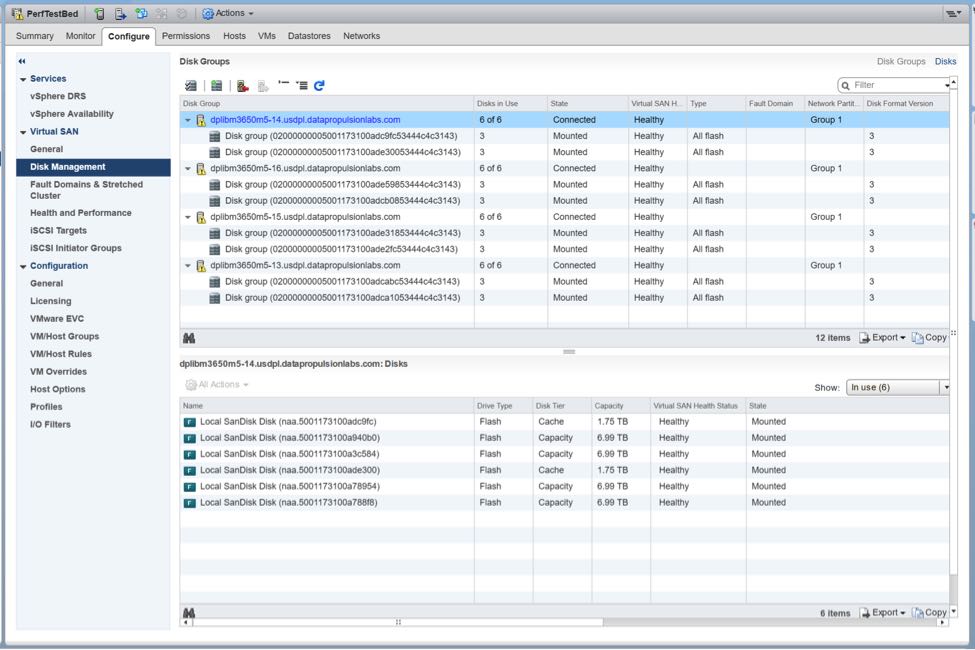
Task: Click the Create Disk Group toolbar icon
Action: click(x=217, y=85)
